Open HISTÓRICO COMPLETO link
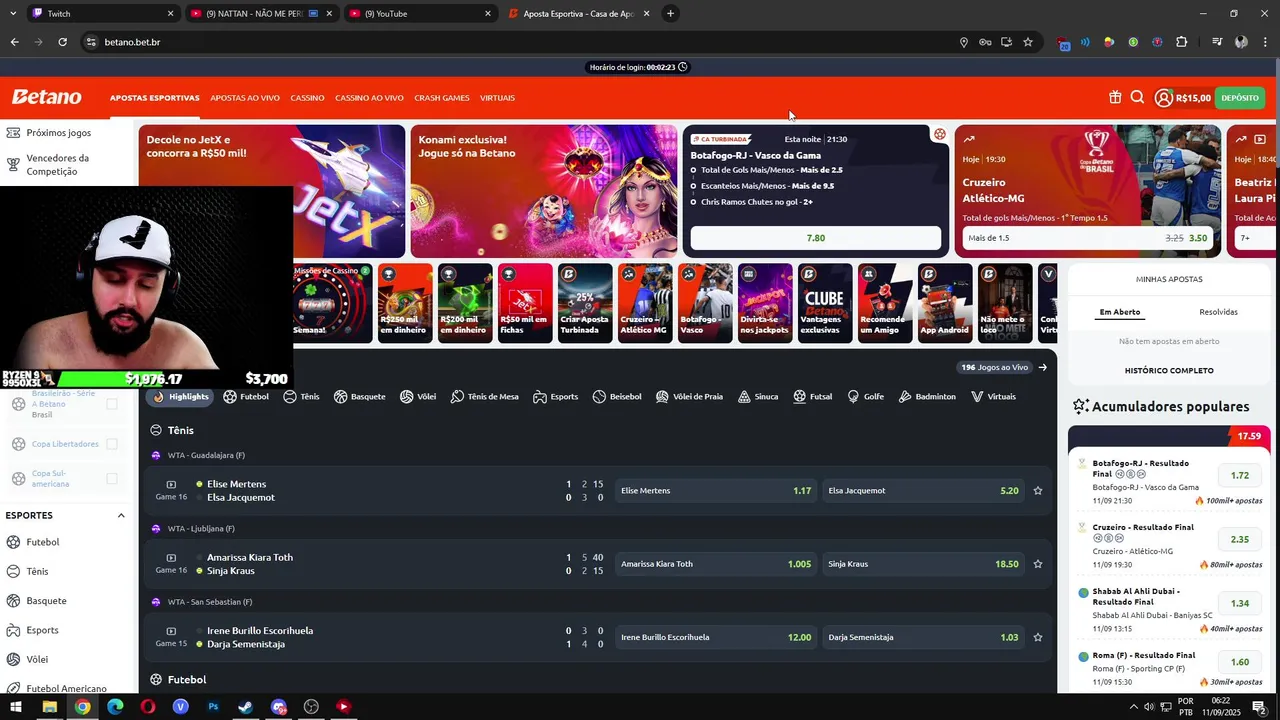The height and width of the screenshot is (720, 1280). [x=1169, y=371]
